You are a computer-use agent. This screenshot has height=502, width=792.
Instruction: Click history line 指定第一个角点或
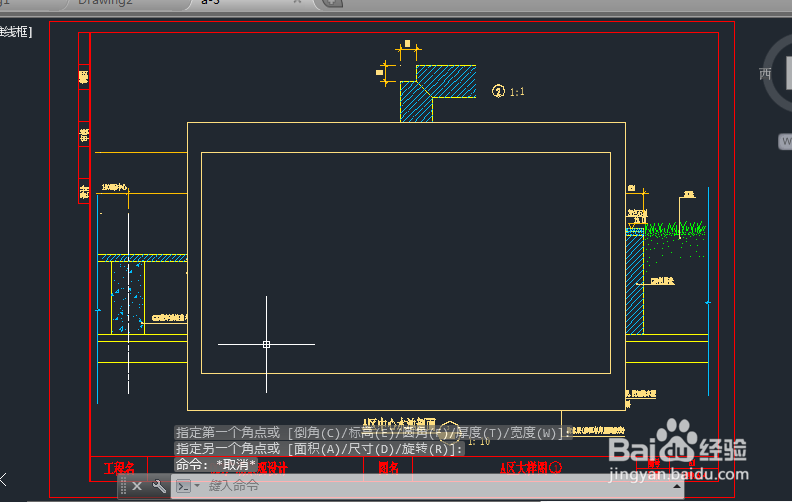372,433
